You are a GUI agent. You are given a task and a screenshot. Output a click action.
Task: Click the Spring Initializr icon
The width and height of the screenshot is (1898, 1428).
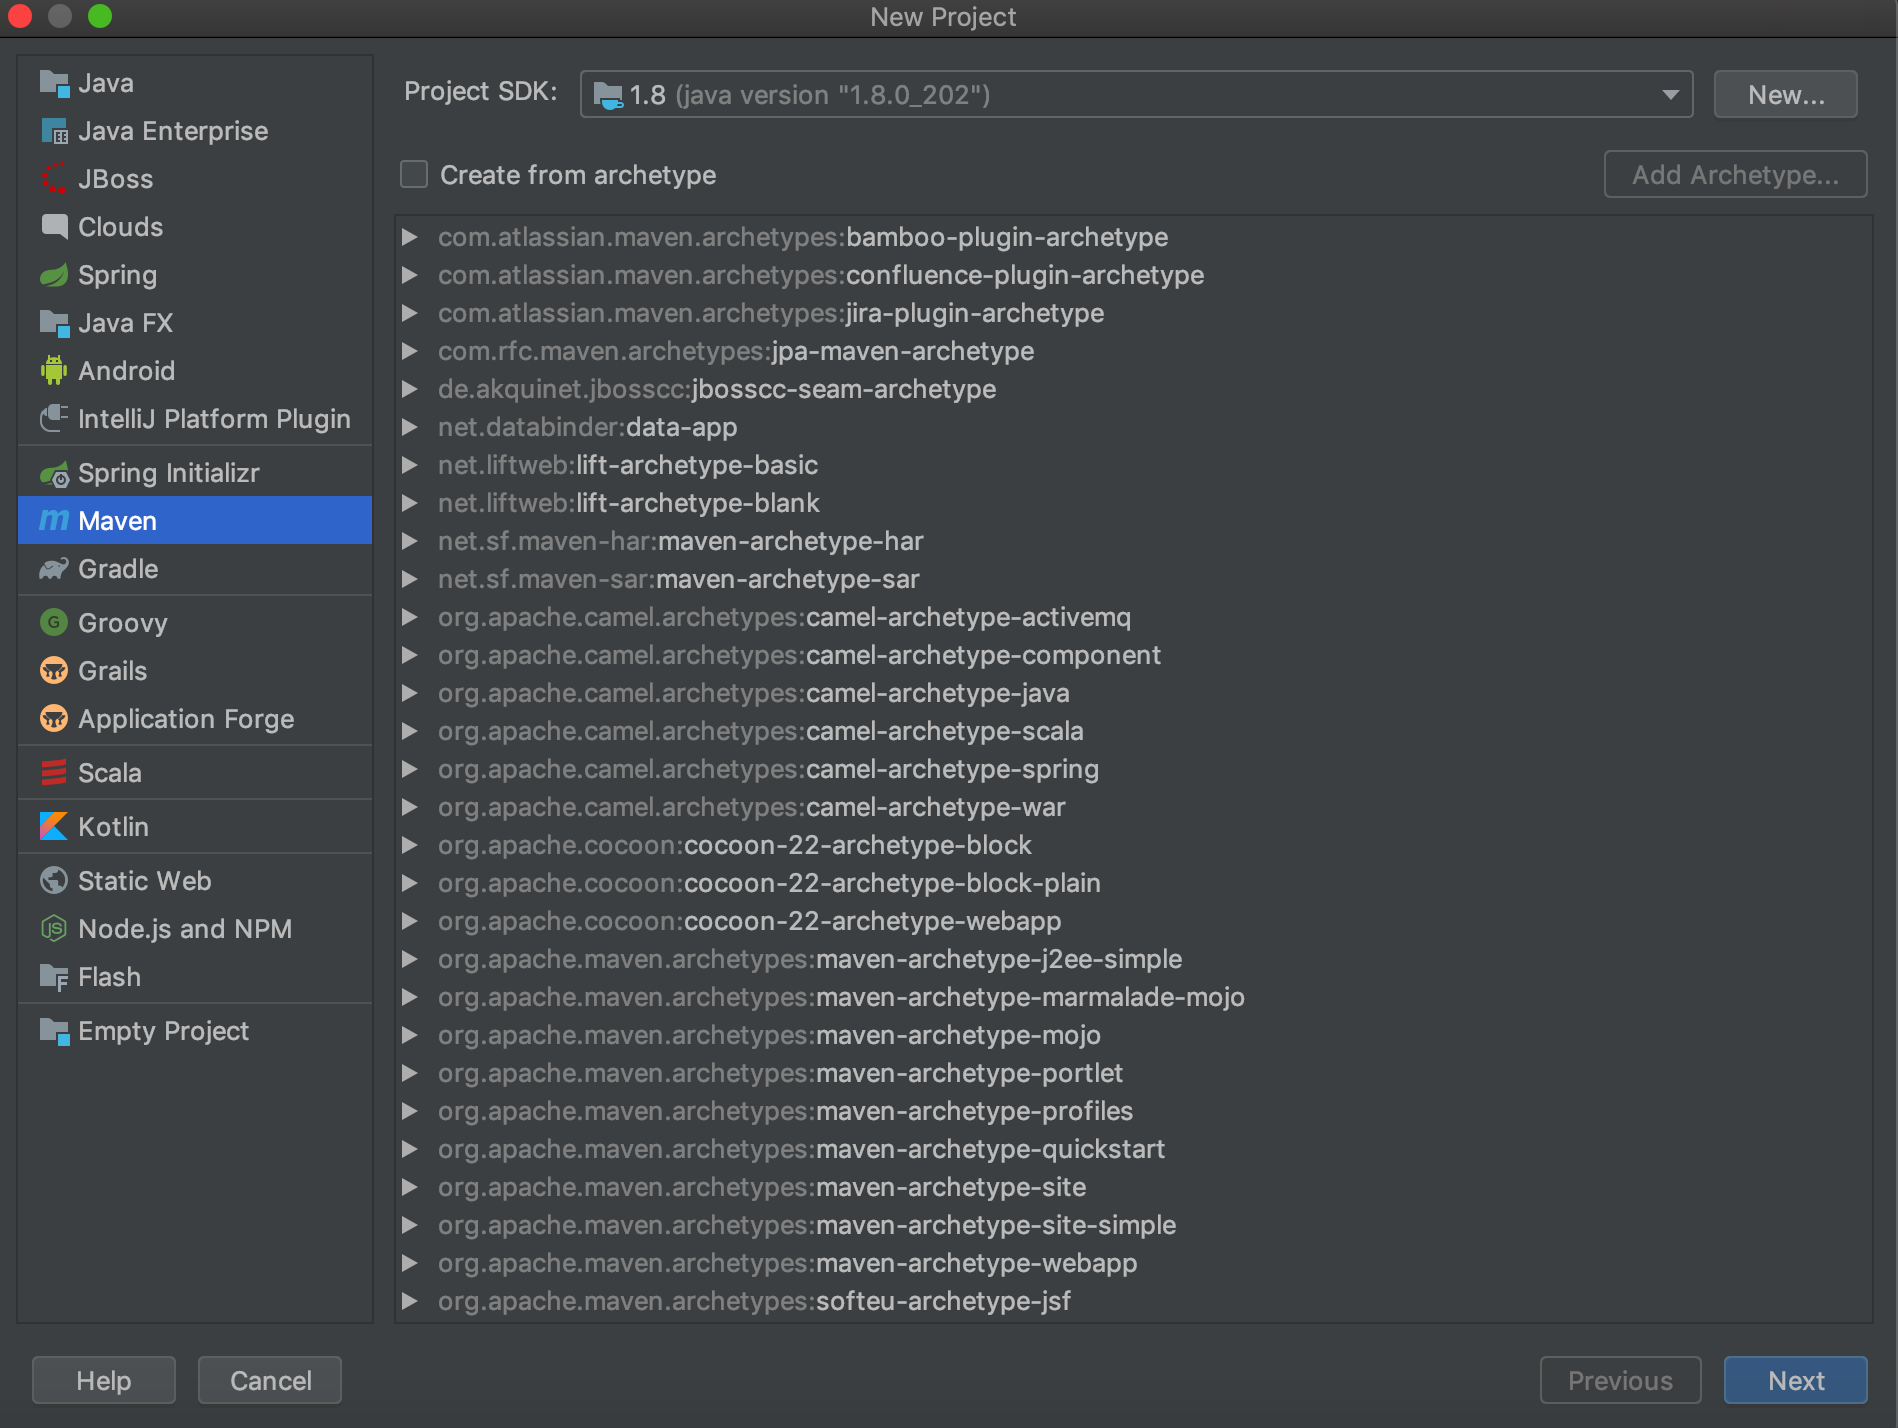pos(54,473)
